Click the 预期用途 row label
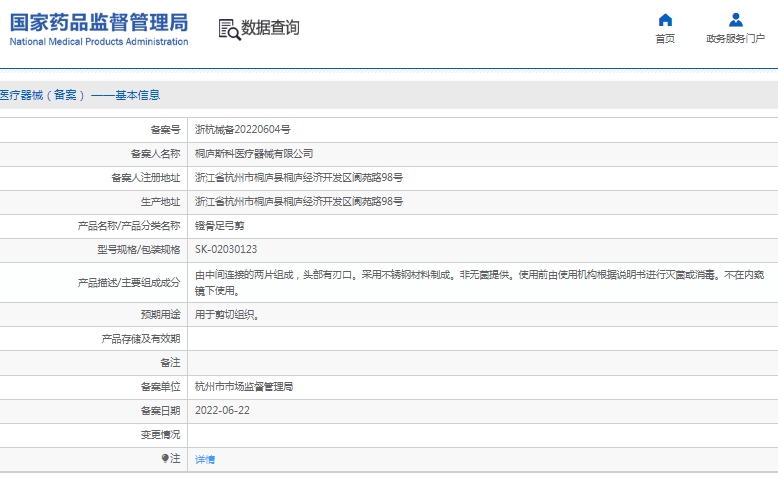The image size is (778, 480). pos(160,315)
